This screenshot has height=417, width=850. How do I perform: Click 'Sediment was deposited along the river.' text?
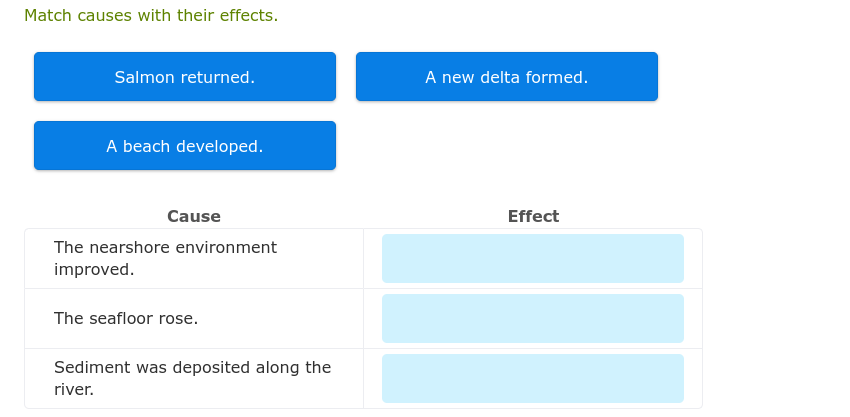[x=192, y=378]
